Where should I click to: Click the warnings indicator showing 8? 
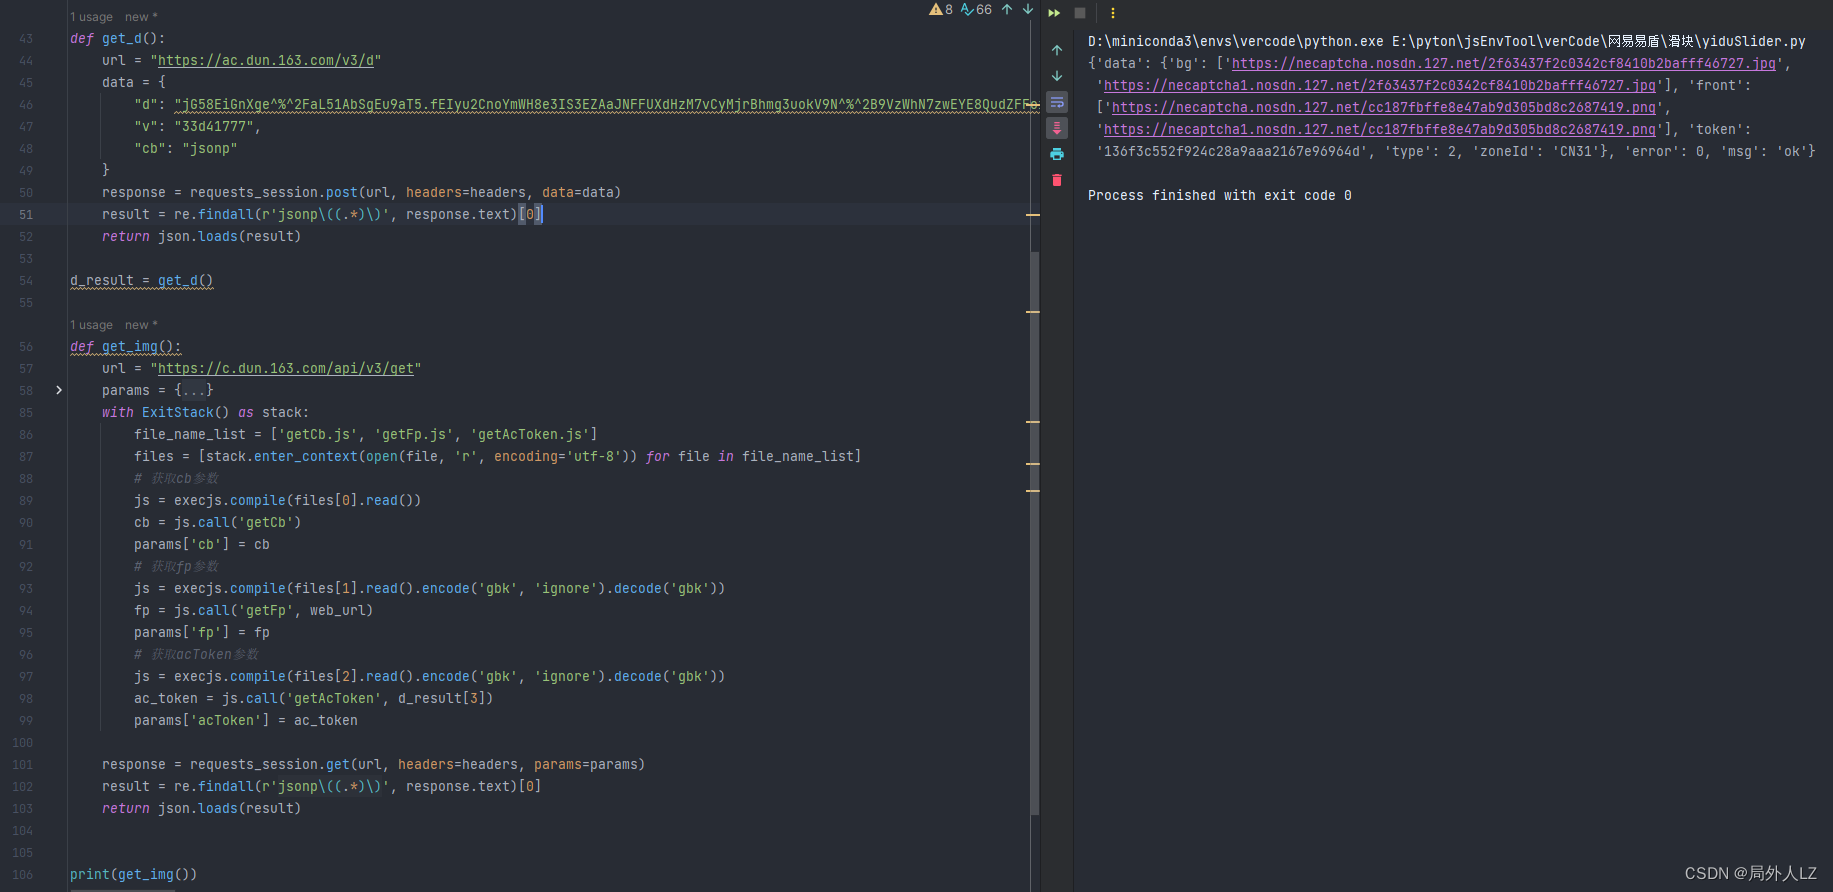point(941,10)
